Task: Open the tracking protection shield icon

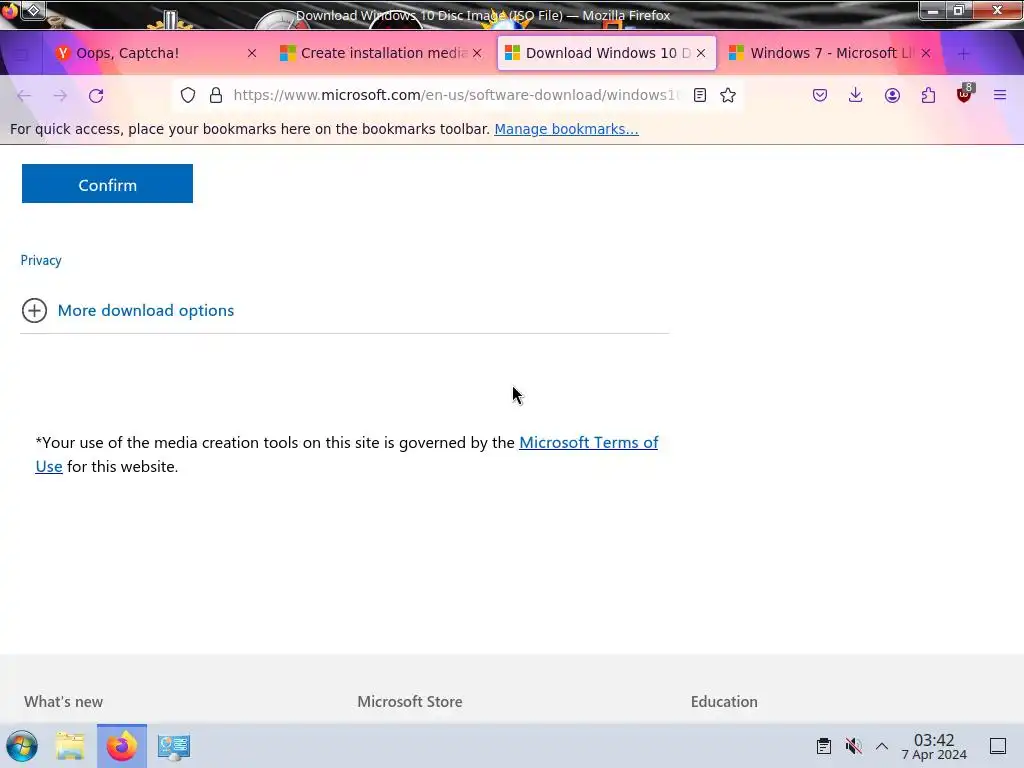Action: point(188,95)
